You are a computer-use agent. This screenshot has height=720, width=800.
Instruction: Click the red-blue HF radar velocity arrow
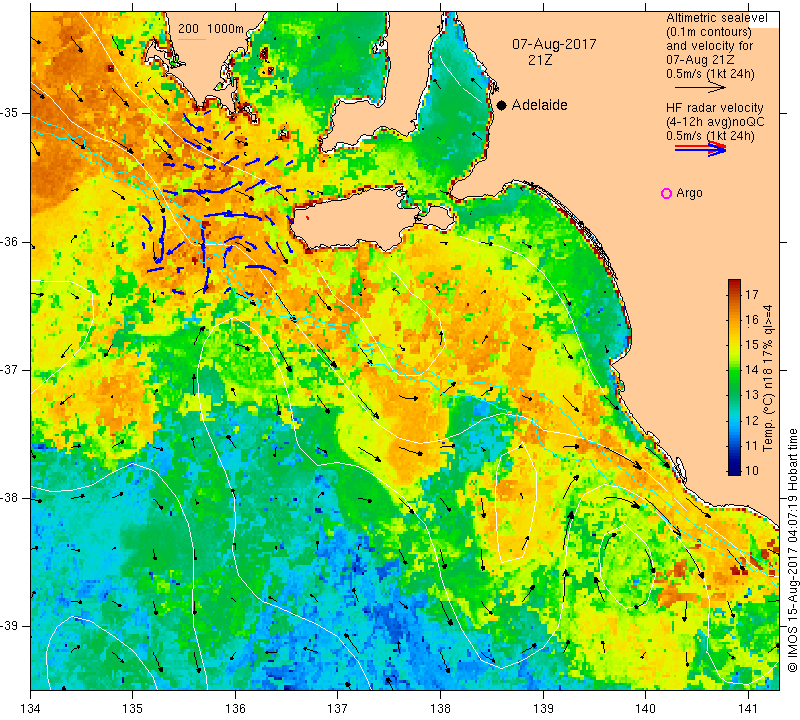point(700,149)
